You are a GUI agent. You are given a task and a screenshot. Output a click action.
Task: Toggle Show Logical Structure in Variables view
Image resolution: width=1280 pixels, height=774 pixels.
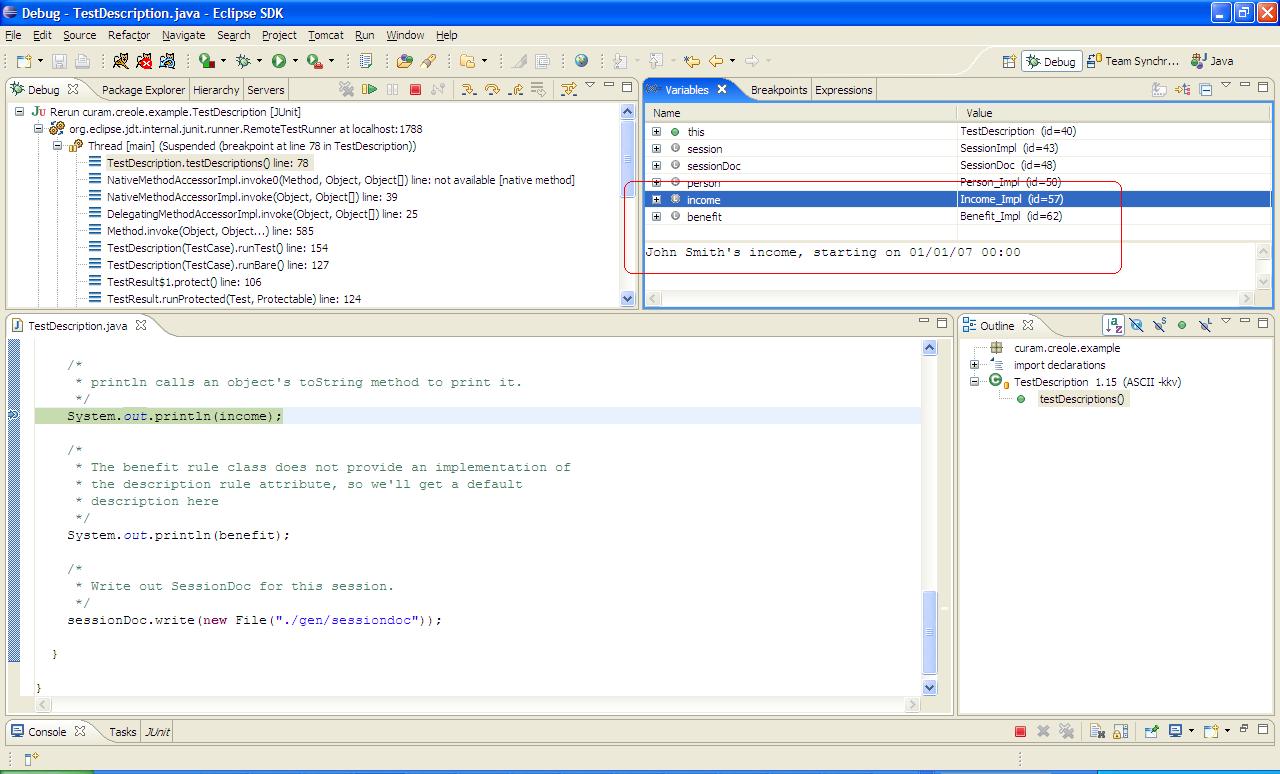point(1182,89)
